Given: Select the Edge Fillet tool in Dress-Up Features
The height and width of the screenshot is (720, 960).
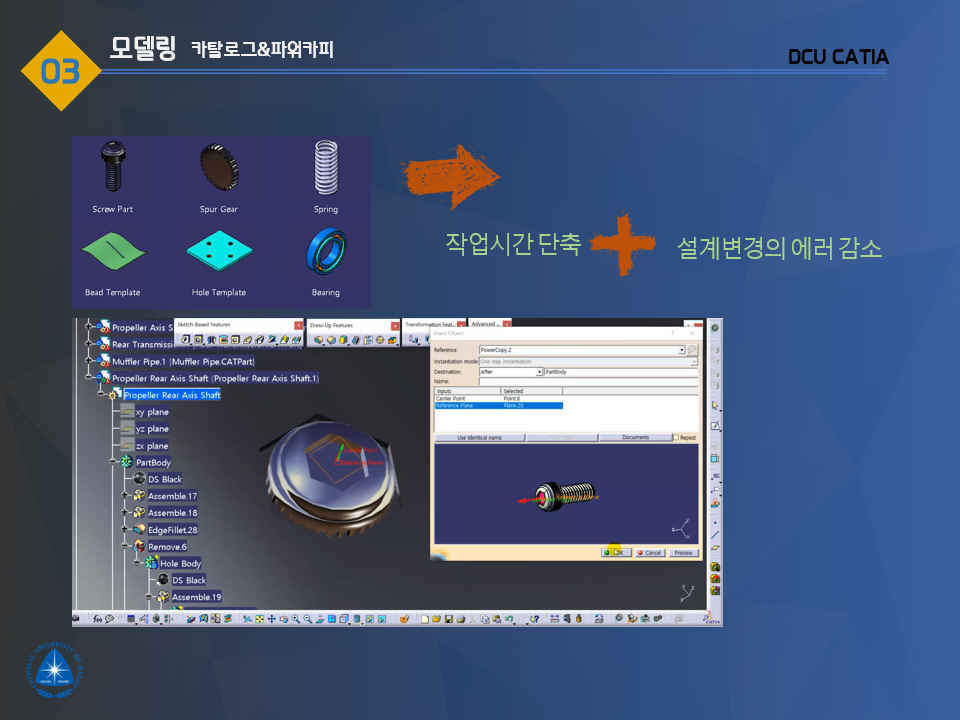Looking at the screenshot, I should pos(318,340).
